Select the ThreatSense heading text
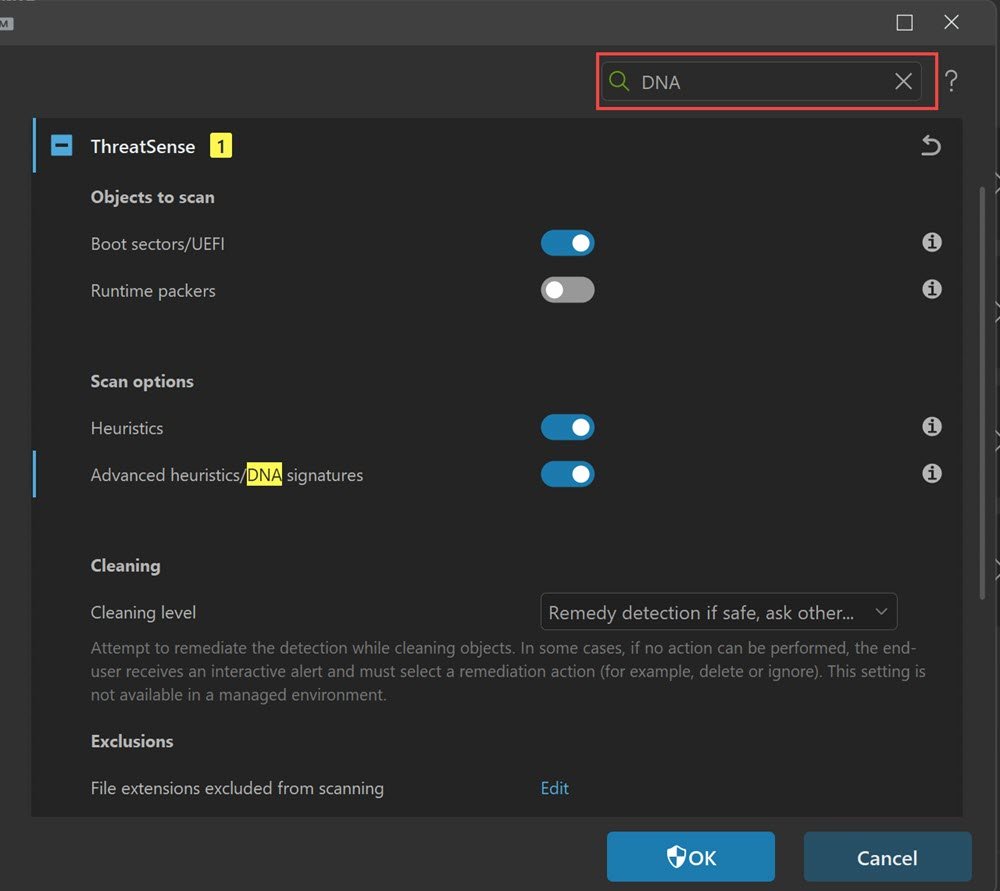Screen dimensions: 1000x891 [x=143, y=147]
